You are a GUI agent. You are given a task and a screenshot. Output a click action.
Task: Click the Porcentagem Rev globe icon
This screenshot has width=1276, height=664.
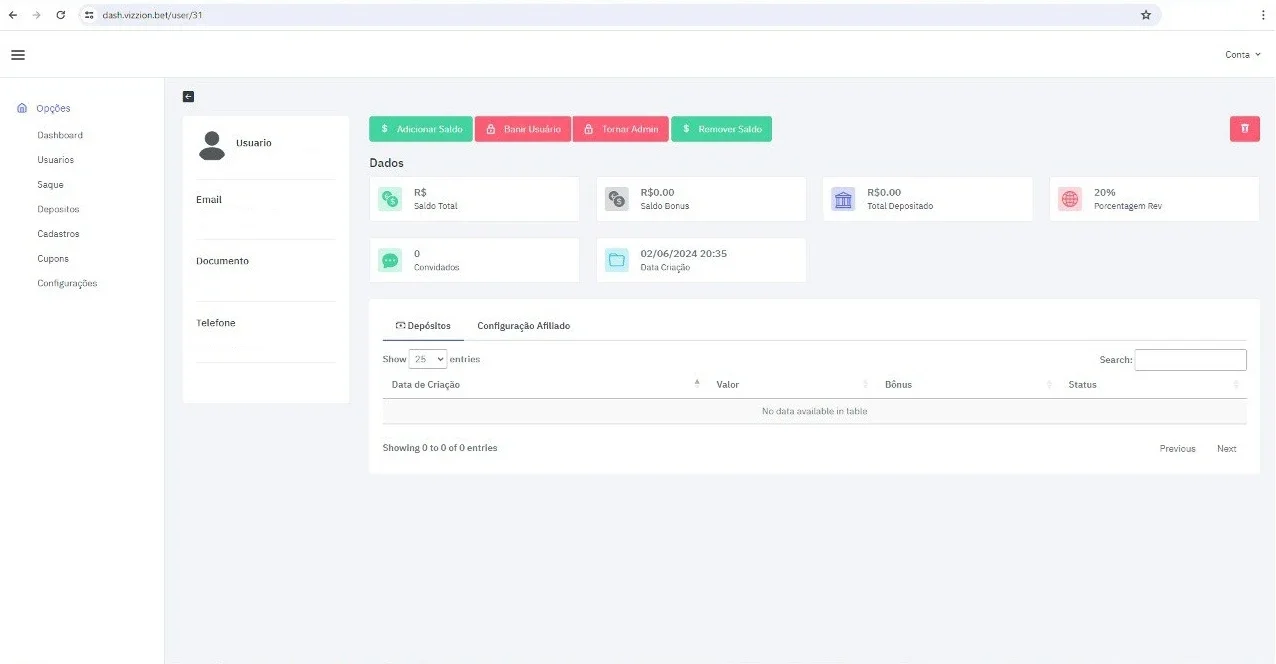(1070, 199)
